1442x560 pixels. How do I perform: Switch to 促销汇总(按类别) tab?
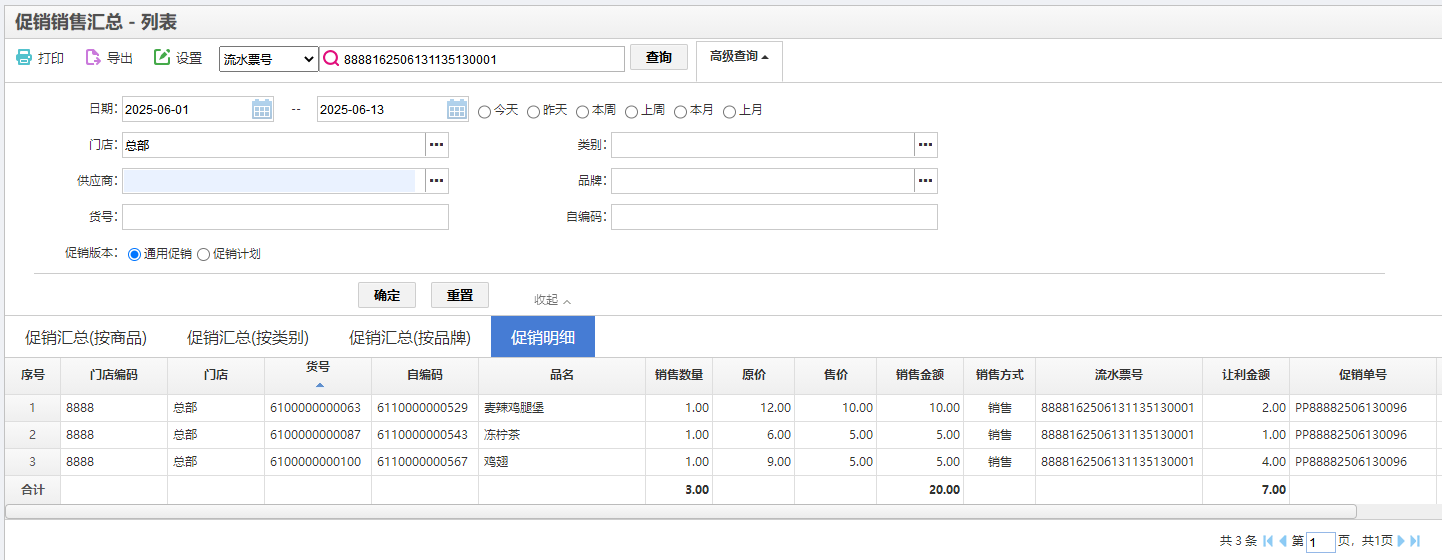[248, 337]
